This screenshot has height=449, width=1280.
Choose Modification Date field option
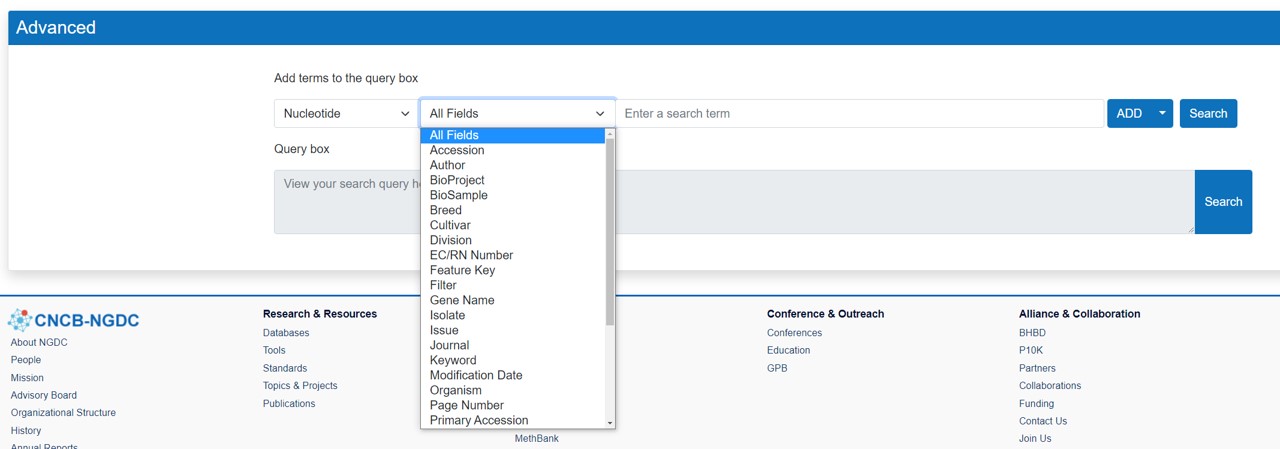click(476, 375)
